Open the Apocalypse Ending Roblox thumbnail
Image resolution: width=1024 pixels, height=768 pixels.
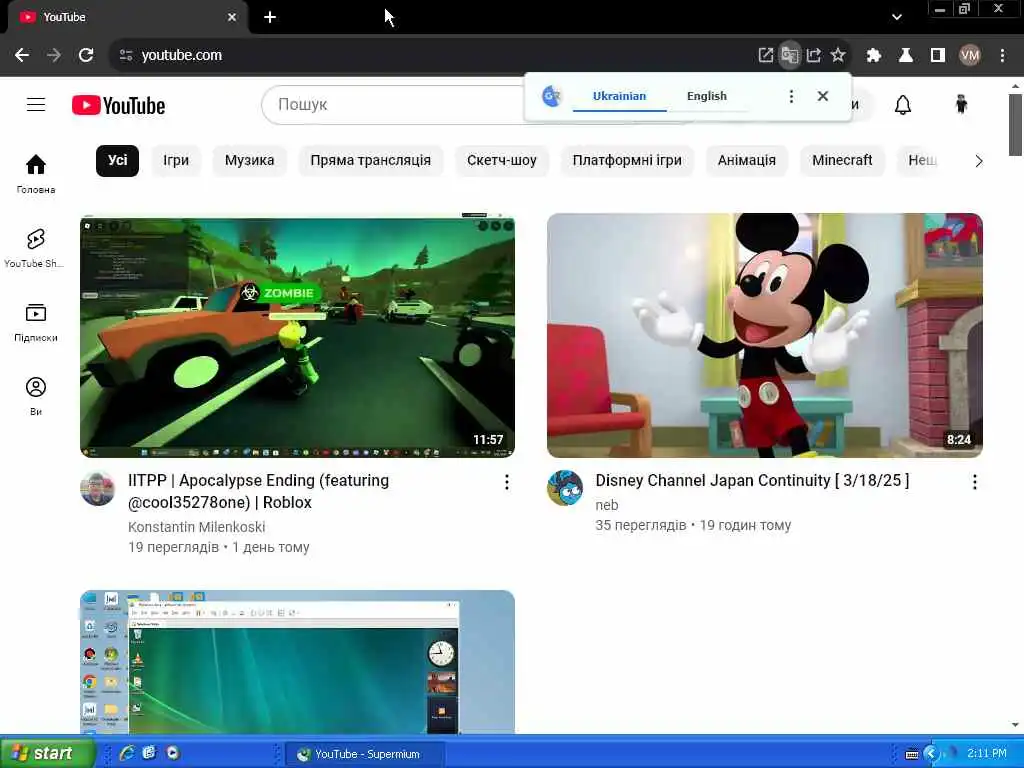(297, 336)
